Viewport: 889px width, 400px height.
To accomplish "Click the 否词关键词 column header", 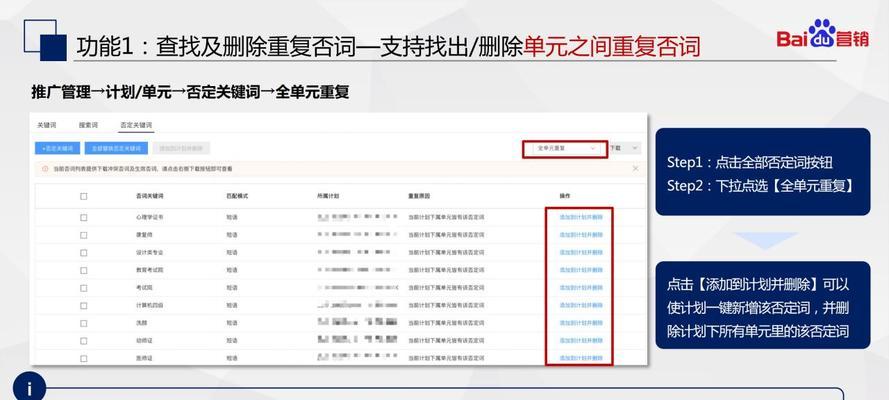I will (x=150, y=196).
